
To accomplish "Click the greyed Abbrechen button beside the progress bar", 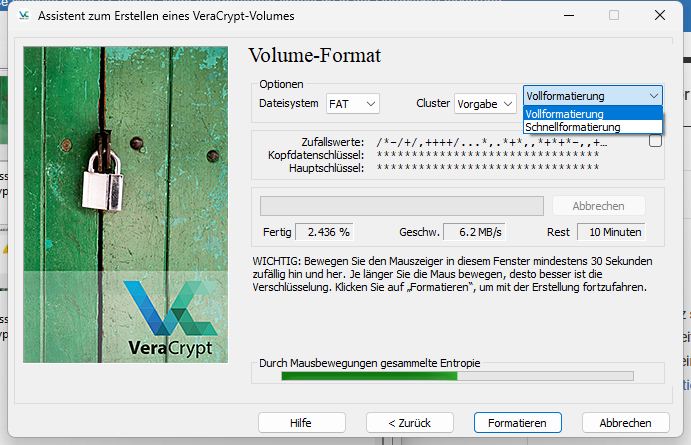I will 598,206.
